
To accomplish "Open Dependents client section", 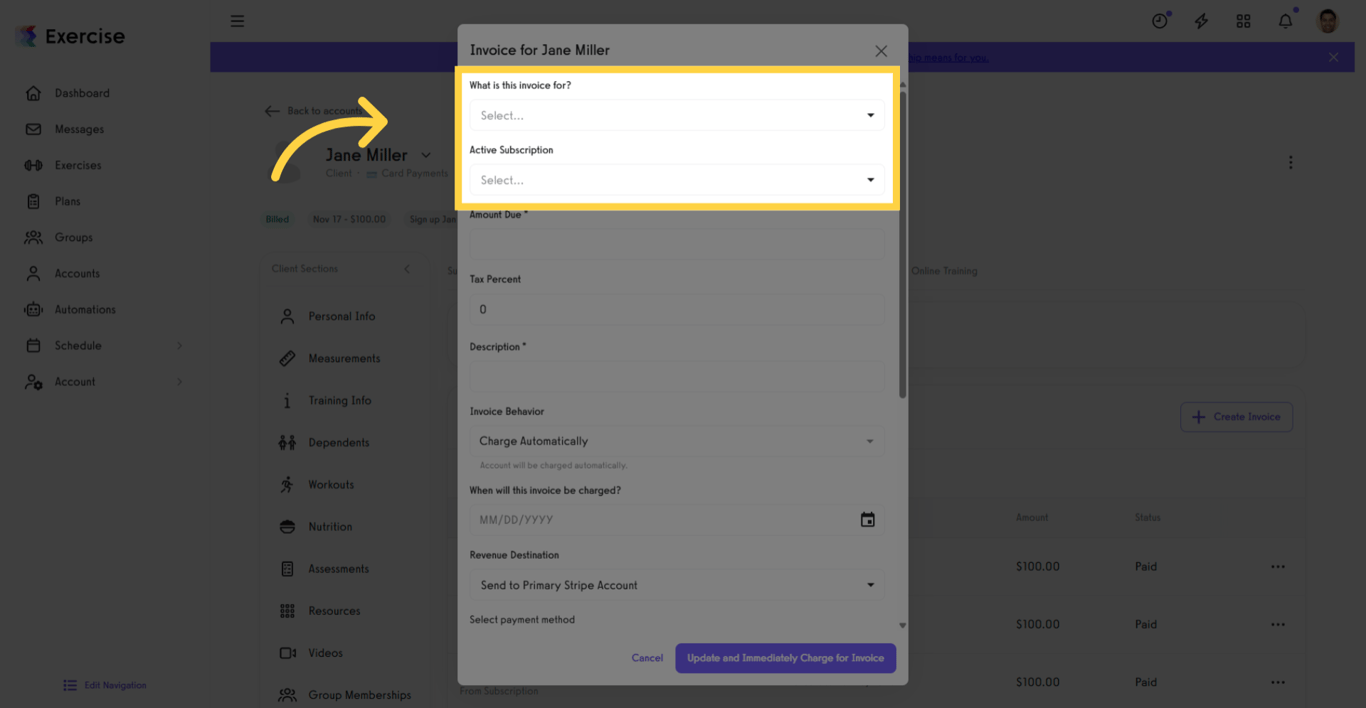I will click(339, 442).
